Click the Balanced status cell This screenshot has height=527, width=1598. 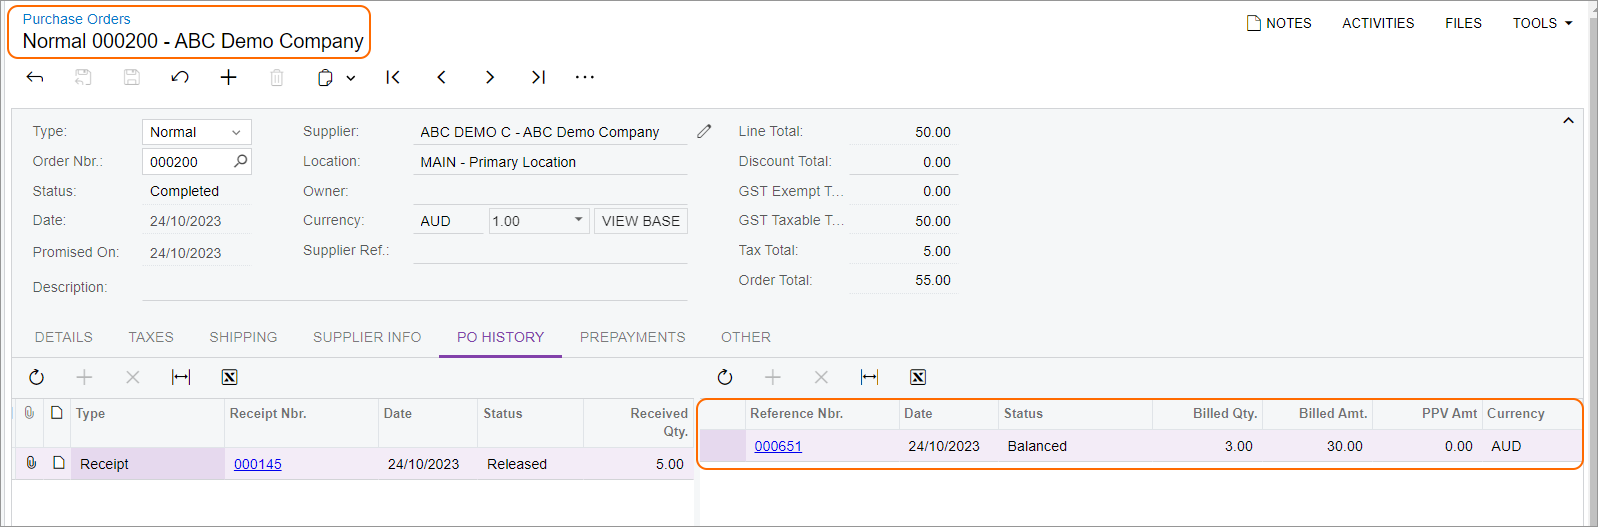(1075, 446)
